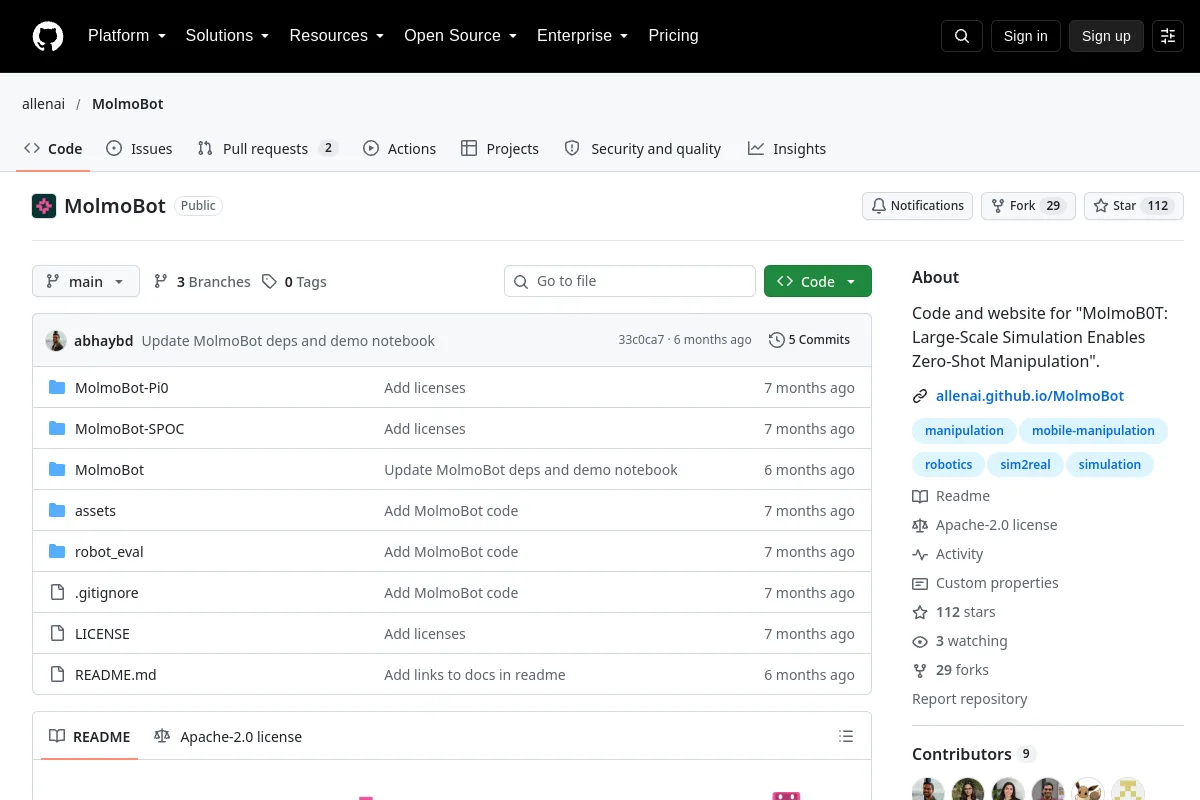The image size is (1200, 800).
Task: Switch to the Pull requests tab
Action: tap(267, 149)
